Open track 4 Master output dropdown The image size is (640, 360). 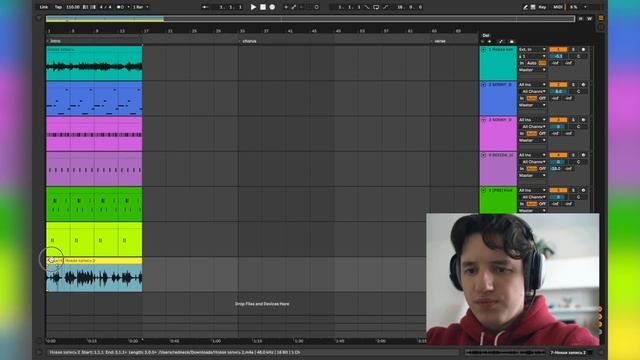(532, 176)
